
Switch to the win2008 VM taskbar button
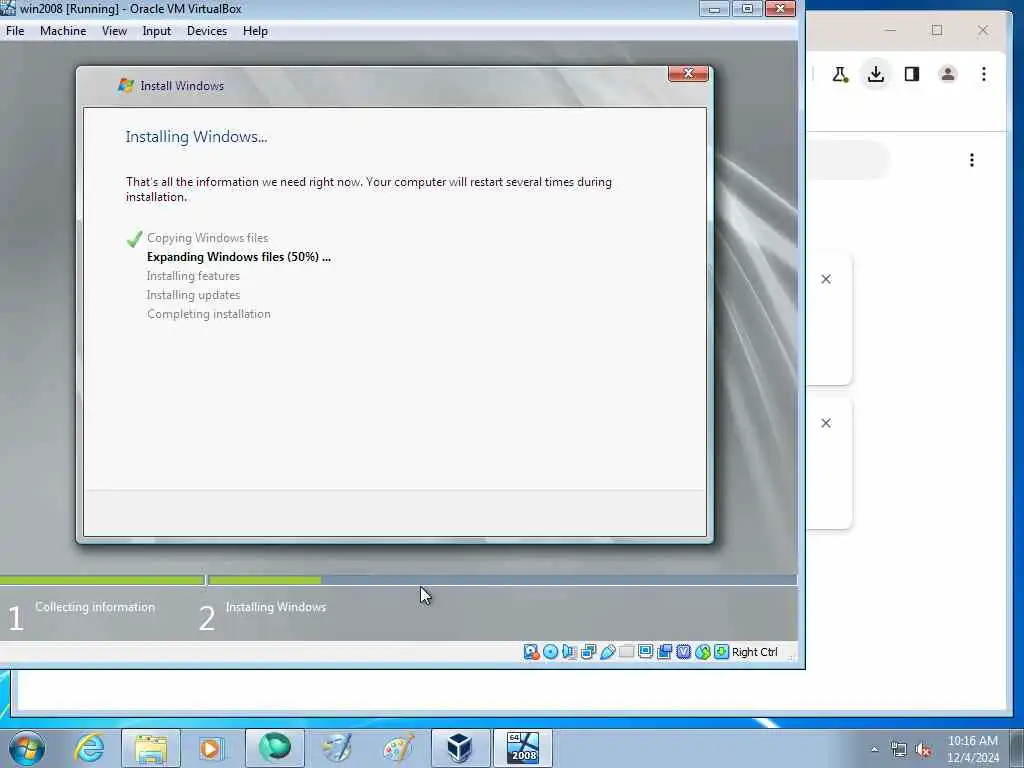[522, 748]
